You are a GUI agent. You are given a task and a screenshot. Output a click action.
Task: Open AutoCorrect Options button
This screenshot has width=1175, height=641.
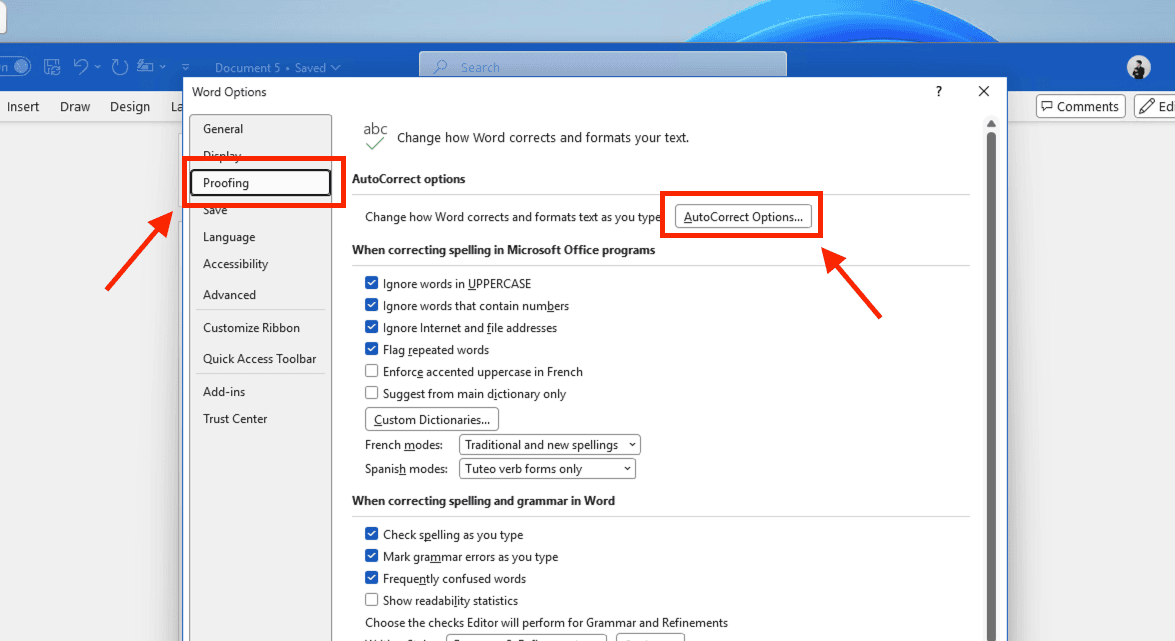743,217
